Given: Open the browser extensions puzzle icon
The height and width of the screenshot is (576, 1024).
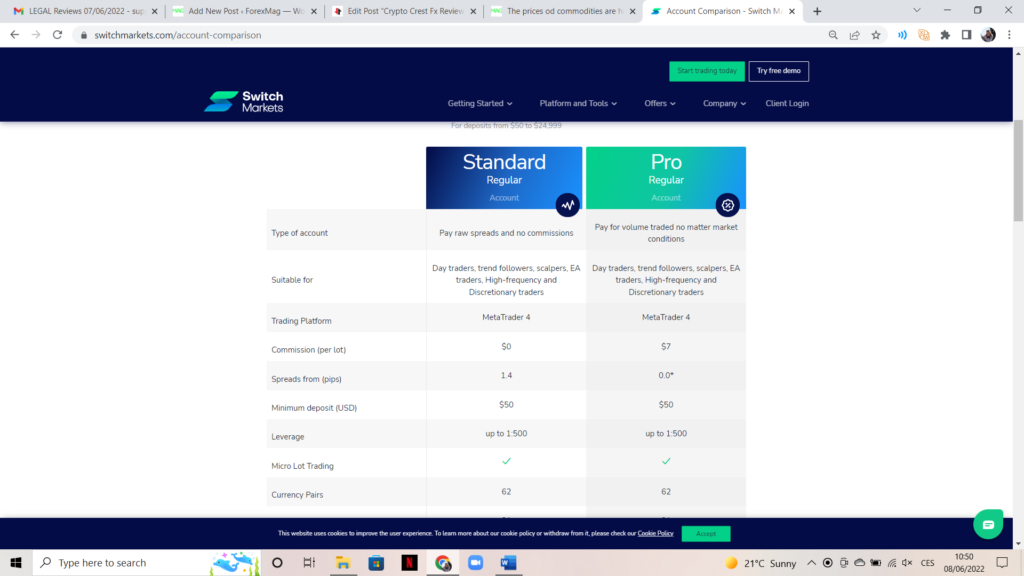Looking at the screenshot, I should click(x=945, y=35).
